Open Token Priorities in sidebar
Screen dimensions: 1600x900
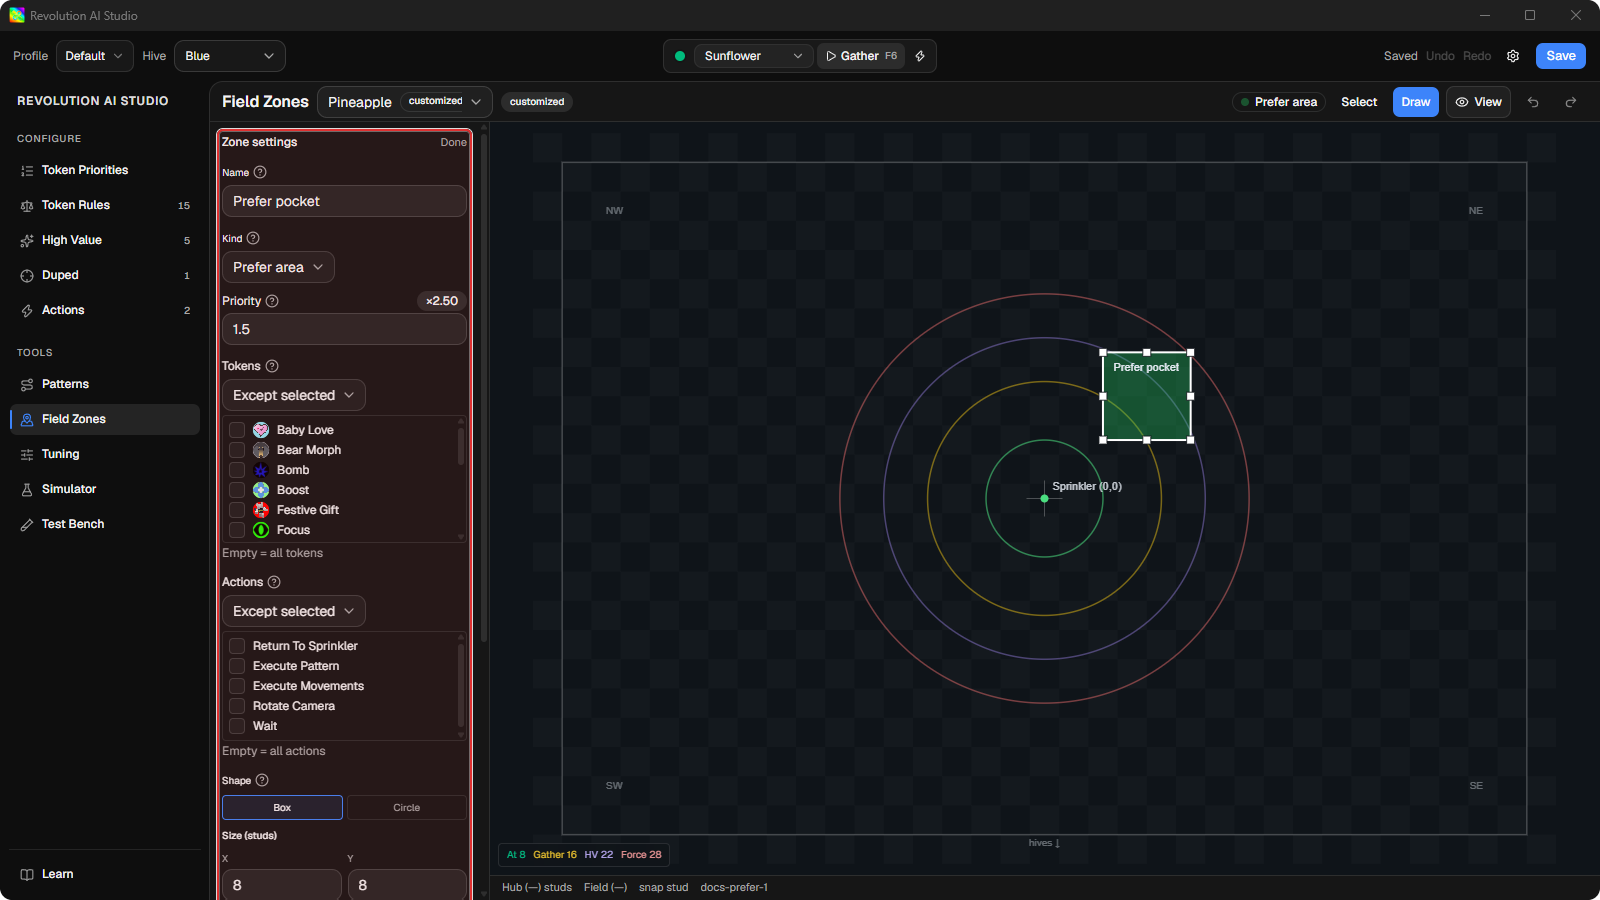pos(105,170)
